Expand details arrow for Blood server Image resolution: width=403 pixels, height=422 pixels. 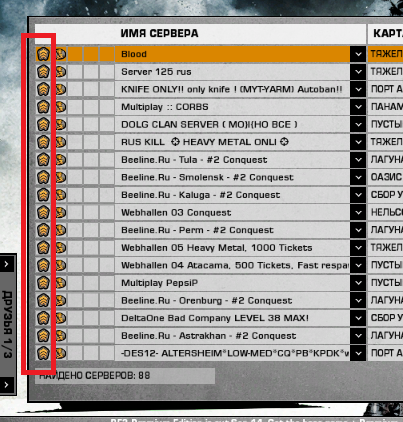pos(358,54)
